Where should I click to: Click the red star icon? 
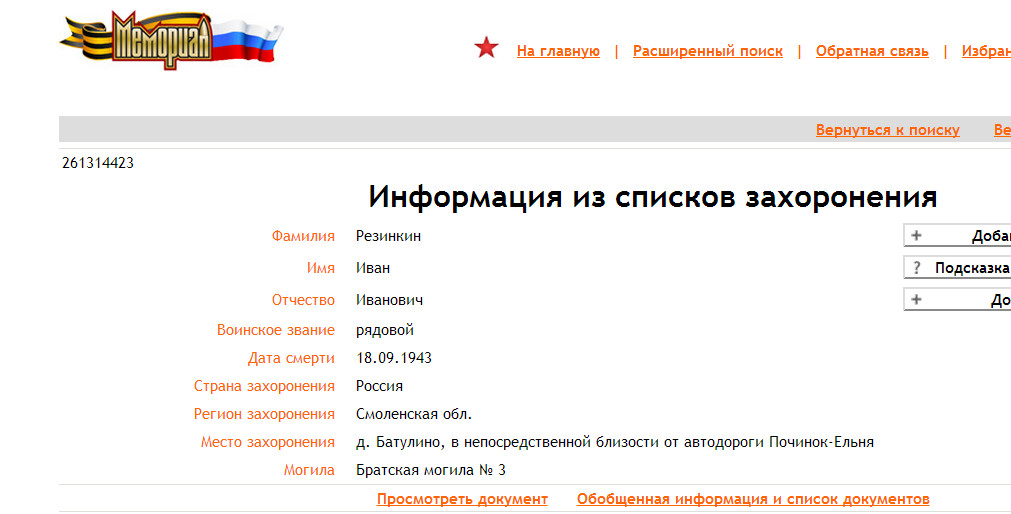487,48
